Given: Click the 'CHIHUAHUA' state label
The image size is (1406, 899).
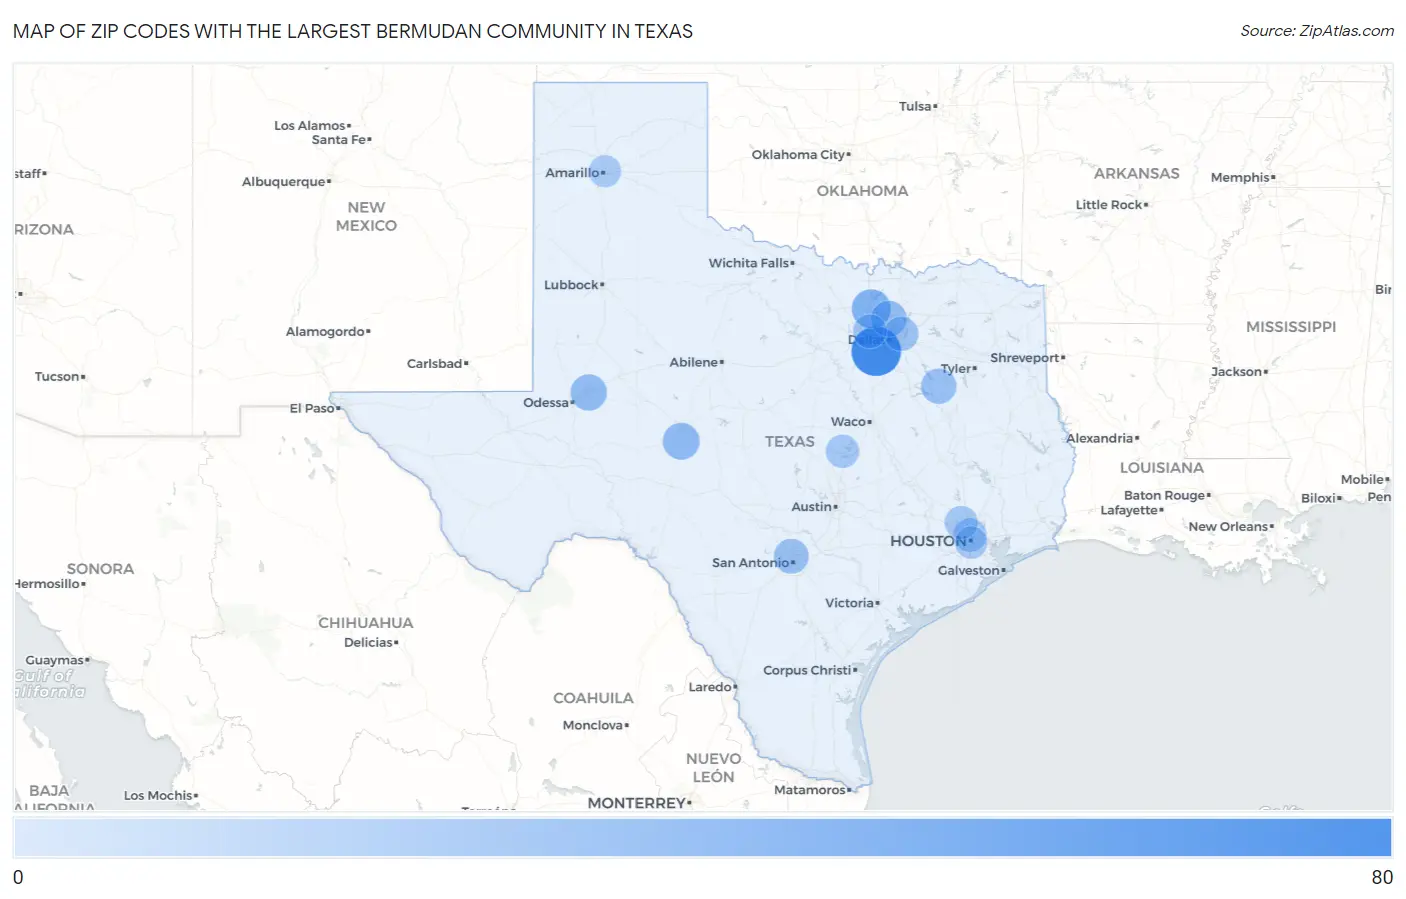Looking at the screenshot, I should [366, 623].
